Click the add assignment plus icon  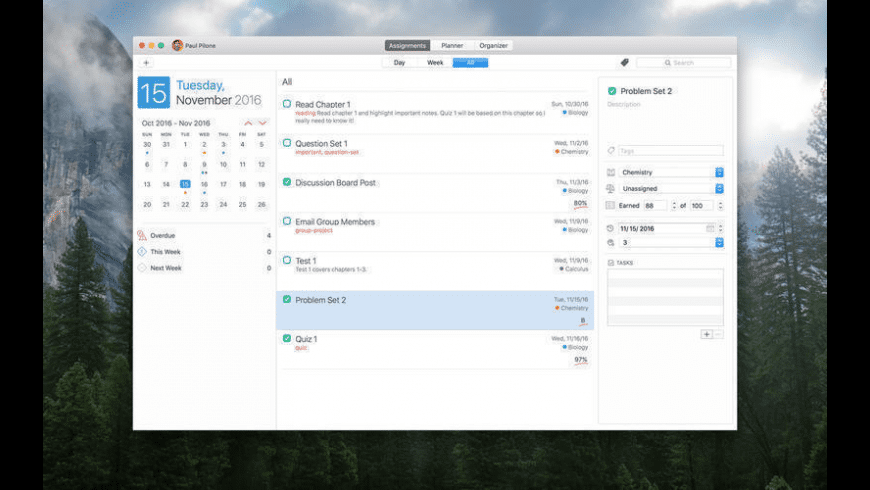click(146, 63)
